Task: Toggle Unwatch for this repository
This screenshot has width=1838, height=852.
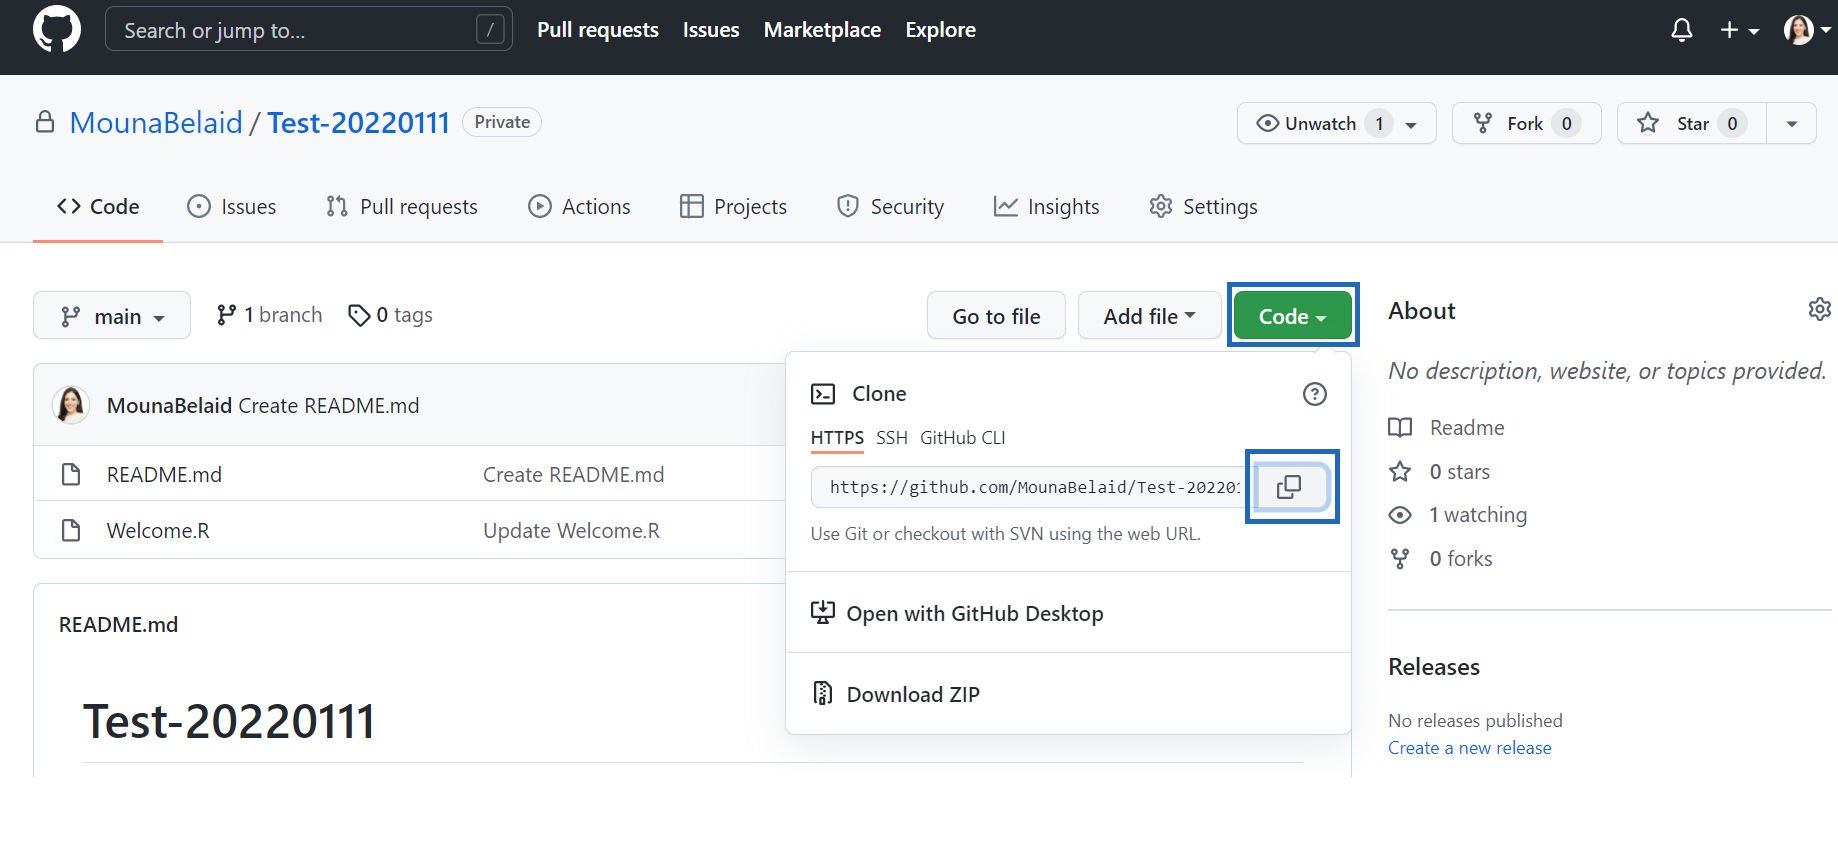Action: (x=1336, y=123)
